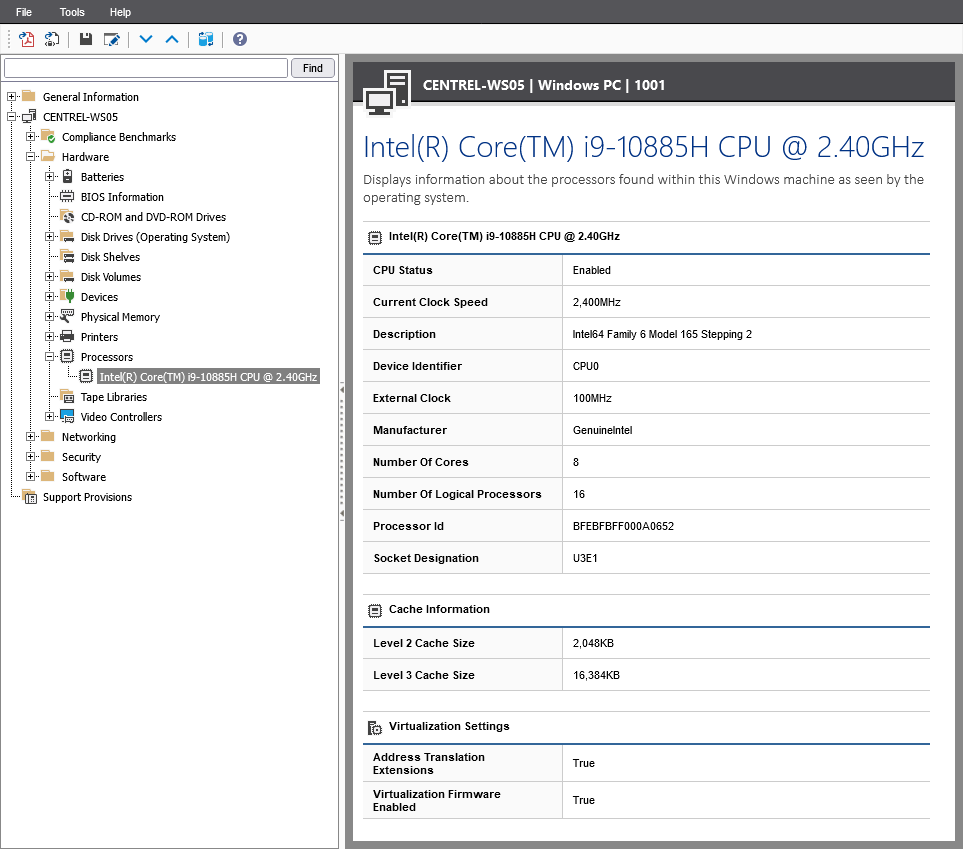The height and width of the screenshot is (849, 963).
Task: Click the PDF export toolbar icon
Action: coord(26,39)
